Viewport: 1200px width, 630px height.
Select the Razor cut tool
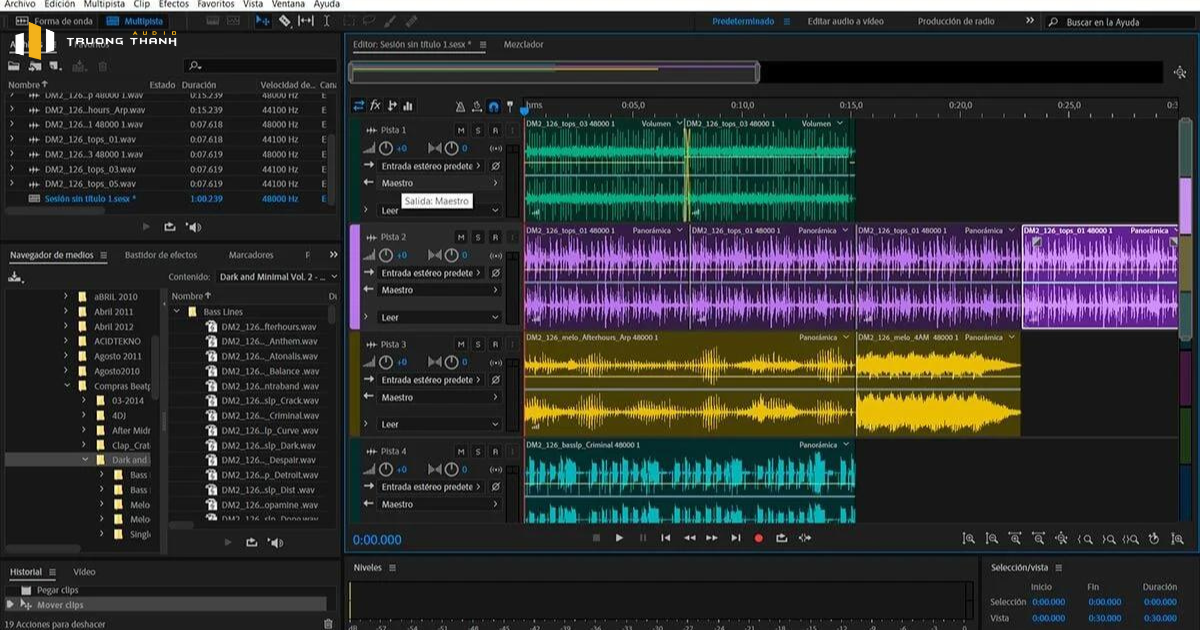click(x=285, y=21)
